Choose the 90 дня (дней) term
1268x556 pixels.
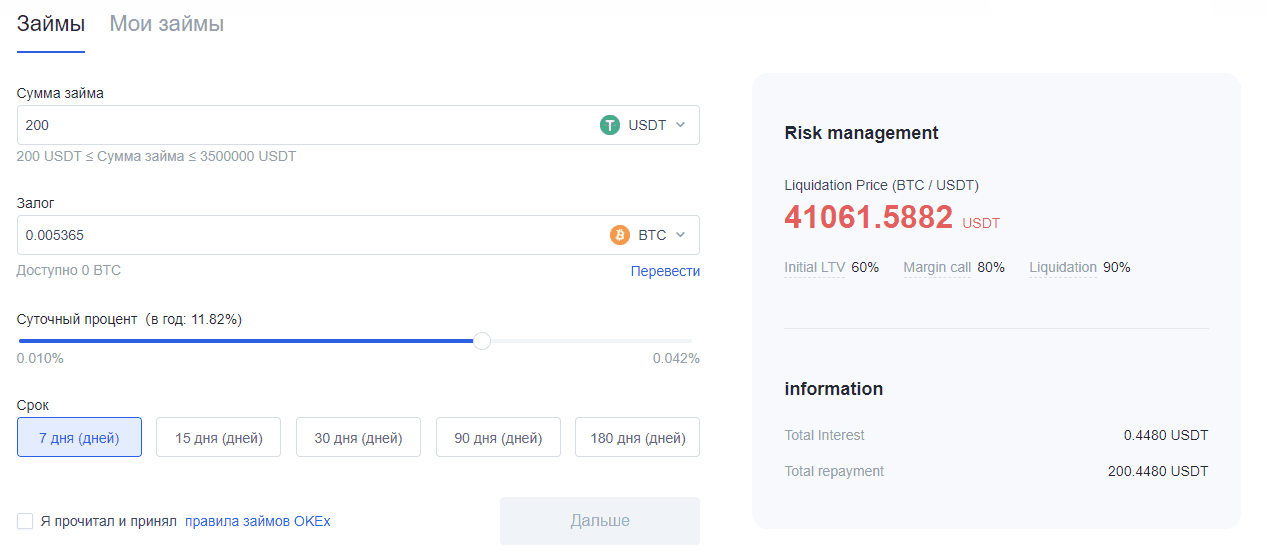pos(498,437)
